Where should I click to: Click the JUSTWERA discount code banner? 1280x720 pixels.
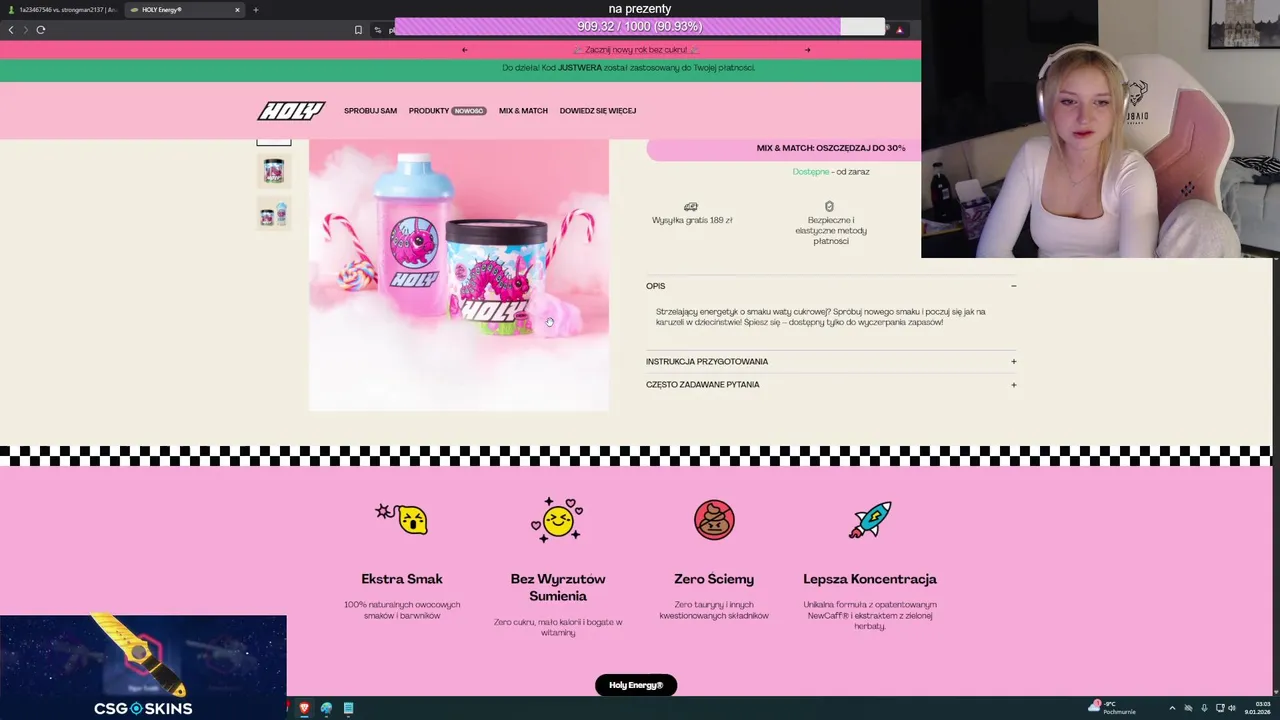click(460, 68)
